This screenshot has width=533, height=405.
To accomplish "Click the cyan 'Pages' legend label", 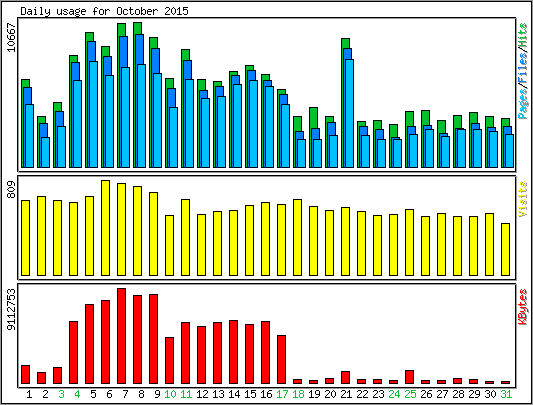I will [523, 103].
